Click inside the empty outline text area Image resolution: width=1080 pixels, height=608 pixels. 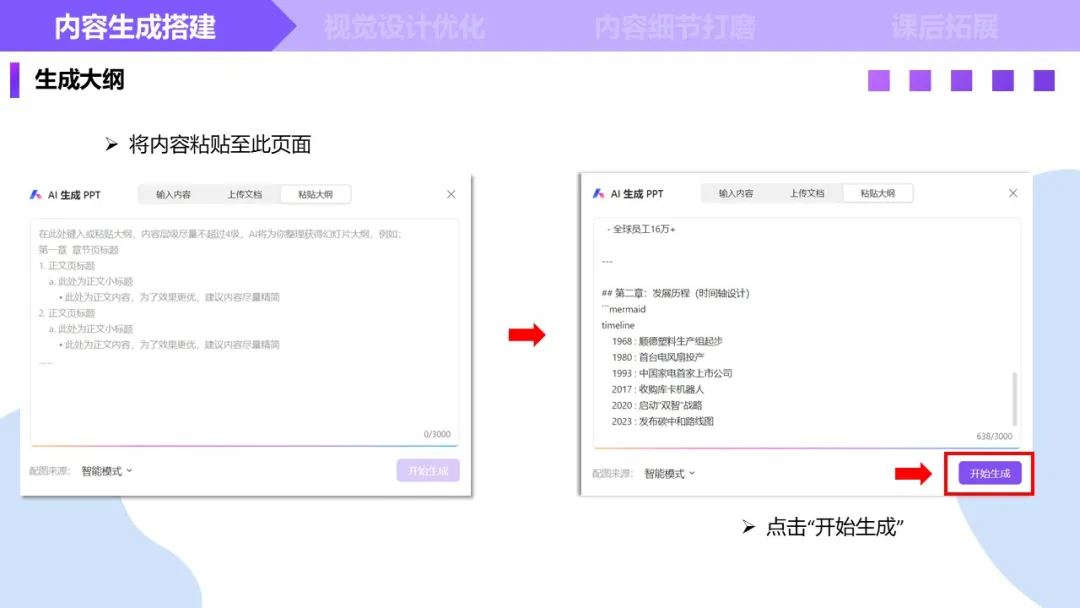click(245, 333)
